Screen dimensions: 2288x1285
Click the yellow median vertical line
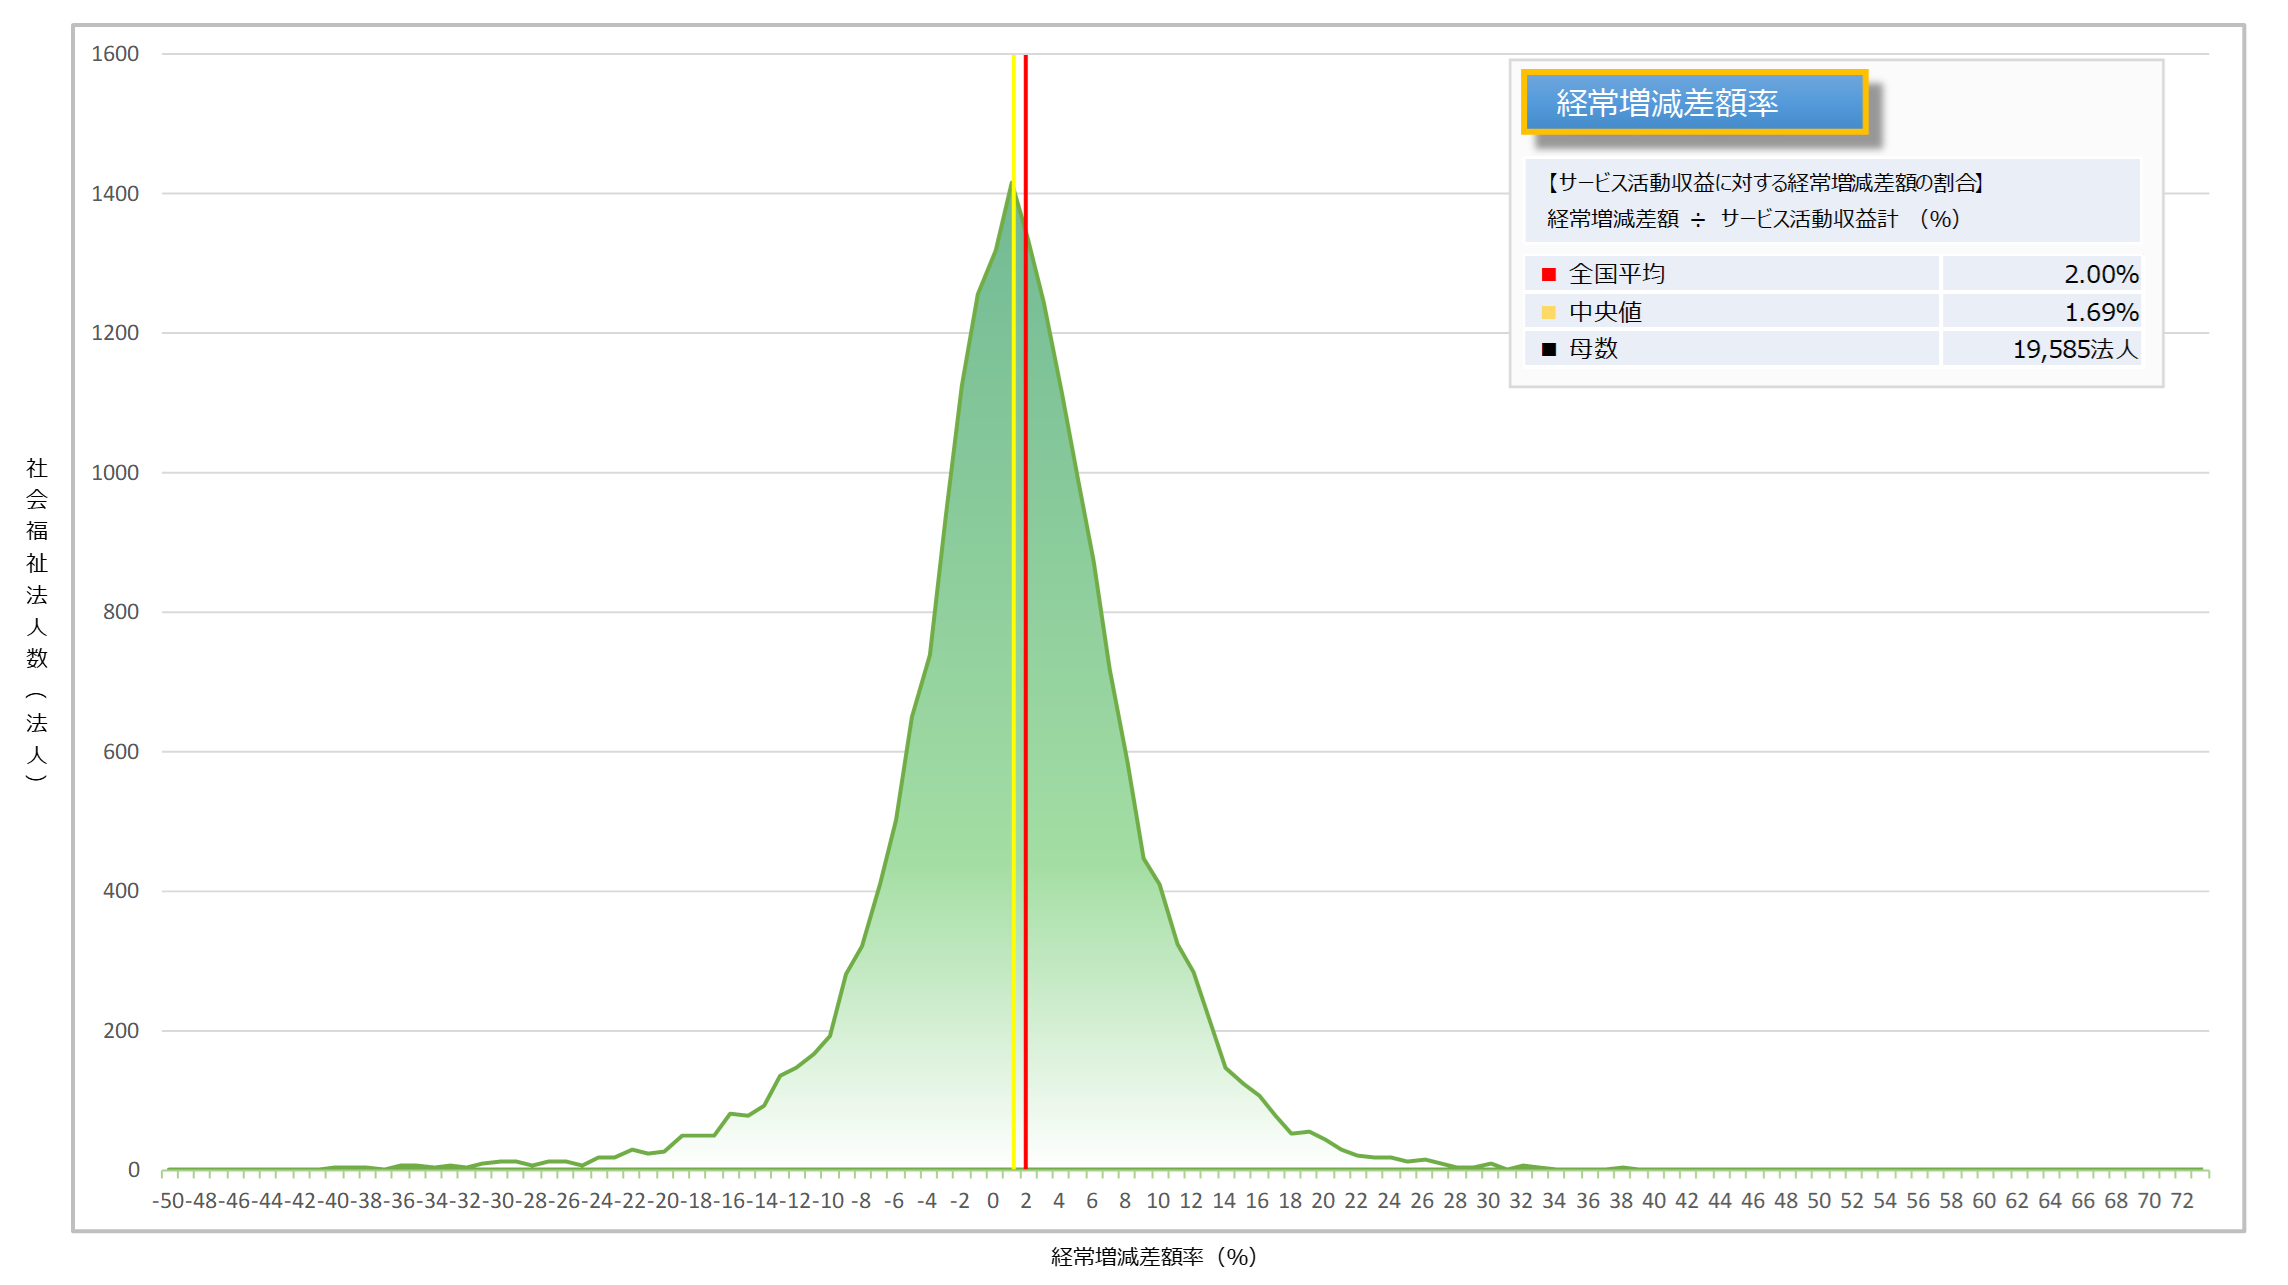pyautogui.click(x=1013, y=612)
